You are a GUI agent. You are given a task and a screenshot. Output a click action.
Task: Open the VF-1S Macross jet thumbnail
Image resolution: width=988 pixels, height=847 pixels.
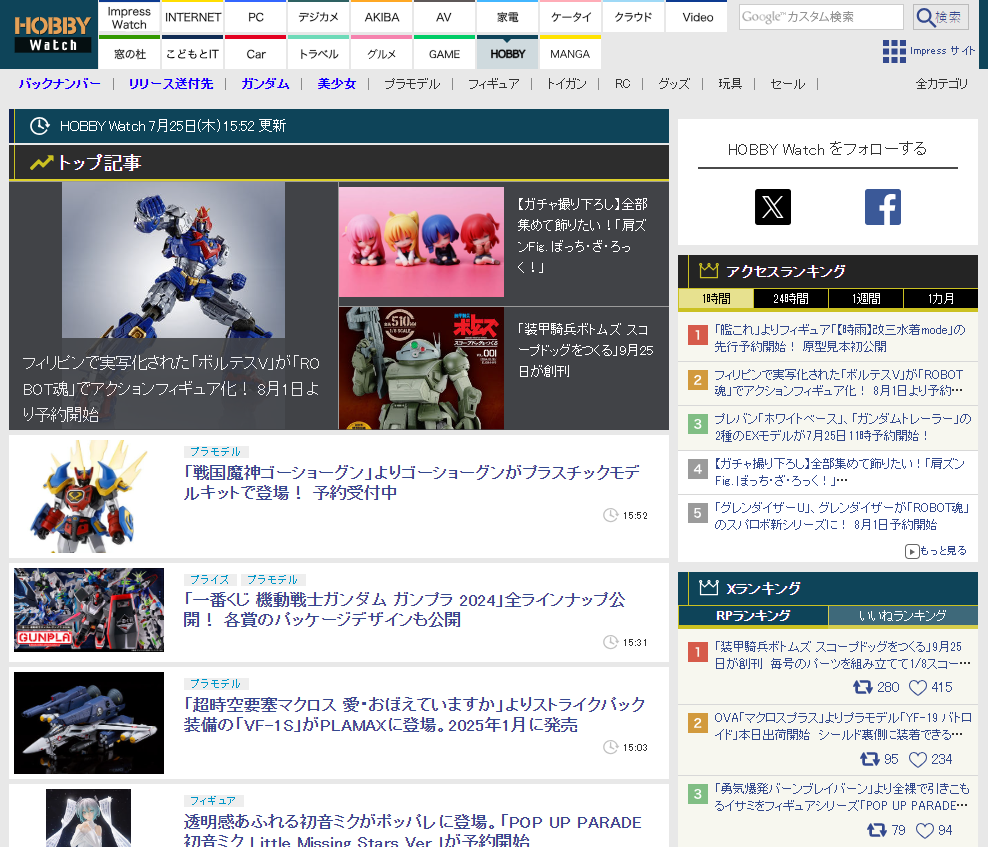89,723
